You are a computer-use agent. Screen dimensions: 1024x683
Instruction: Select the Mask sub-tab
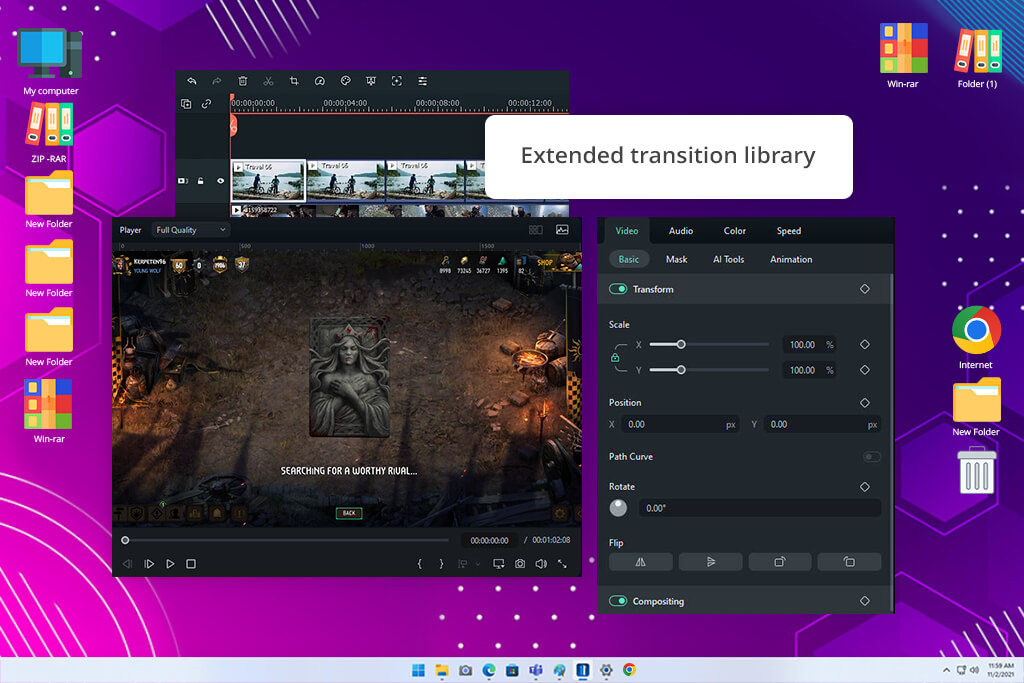pos(676,259)
